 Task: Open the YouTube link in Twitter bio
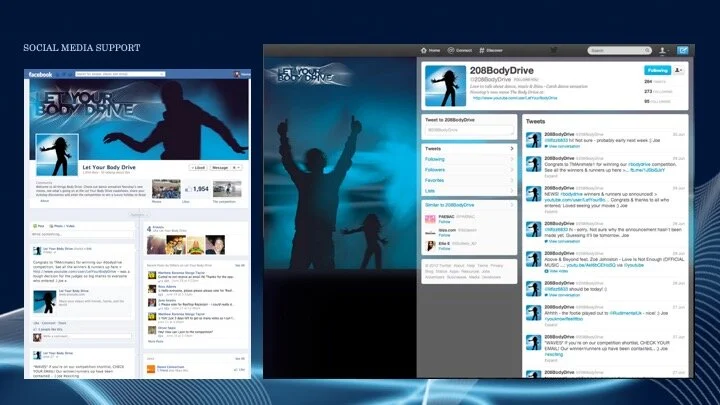pyautogui.click(x=515, y=98)
